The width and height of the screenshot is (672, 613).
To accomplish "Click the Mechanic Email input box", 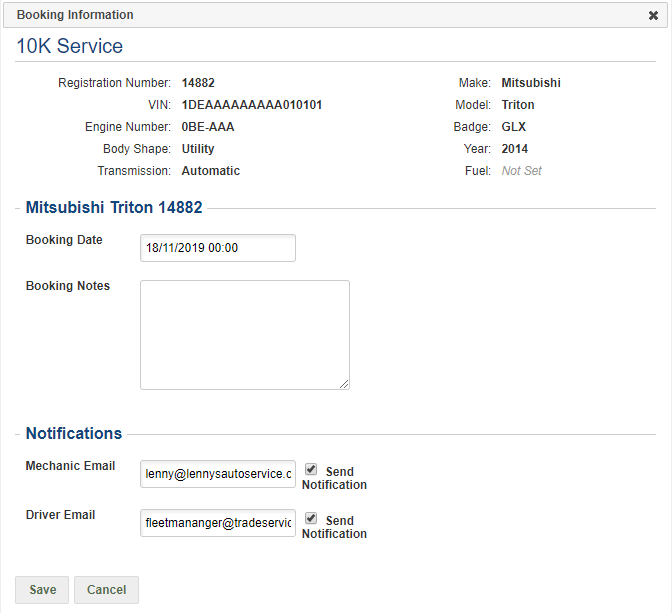I will [x=218, y=474].
